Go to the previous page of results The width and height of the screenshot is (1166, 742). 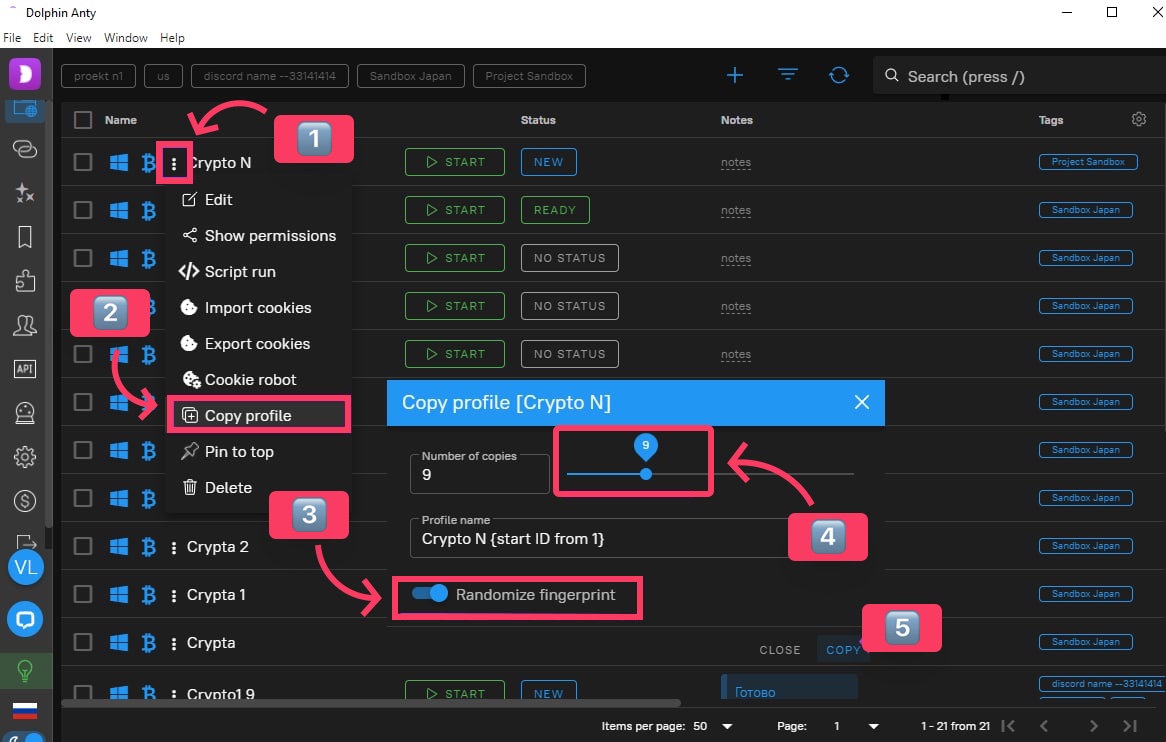click(1043, 726)
